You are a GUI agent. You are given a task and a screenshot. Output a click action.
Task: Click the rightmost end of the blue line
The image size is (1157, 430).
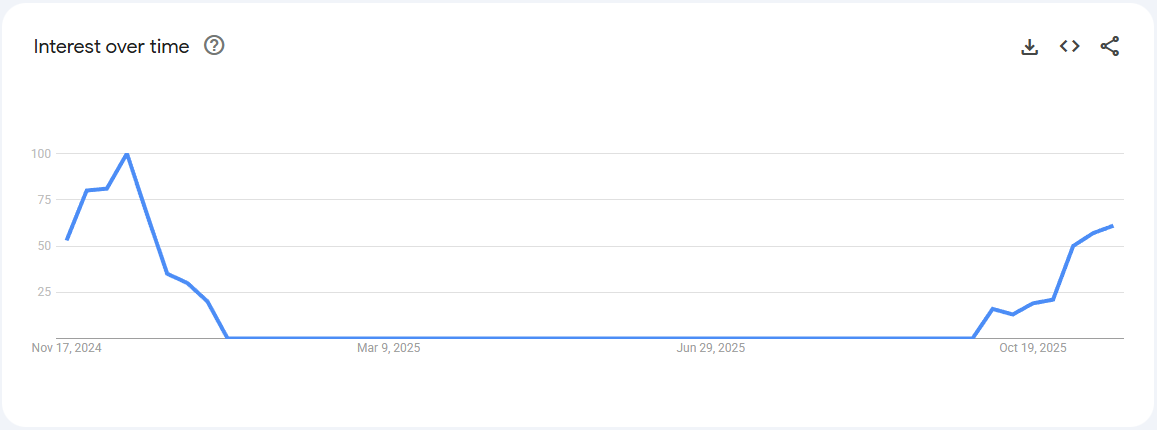[x=1112, y=226]
